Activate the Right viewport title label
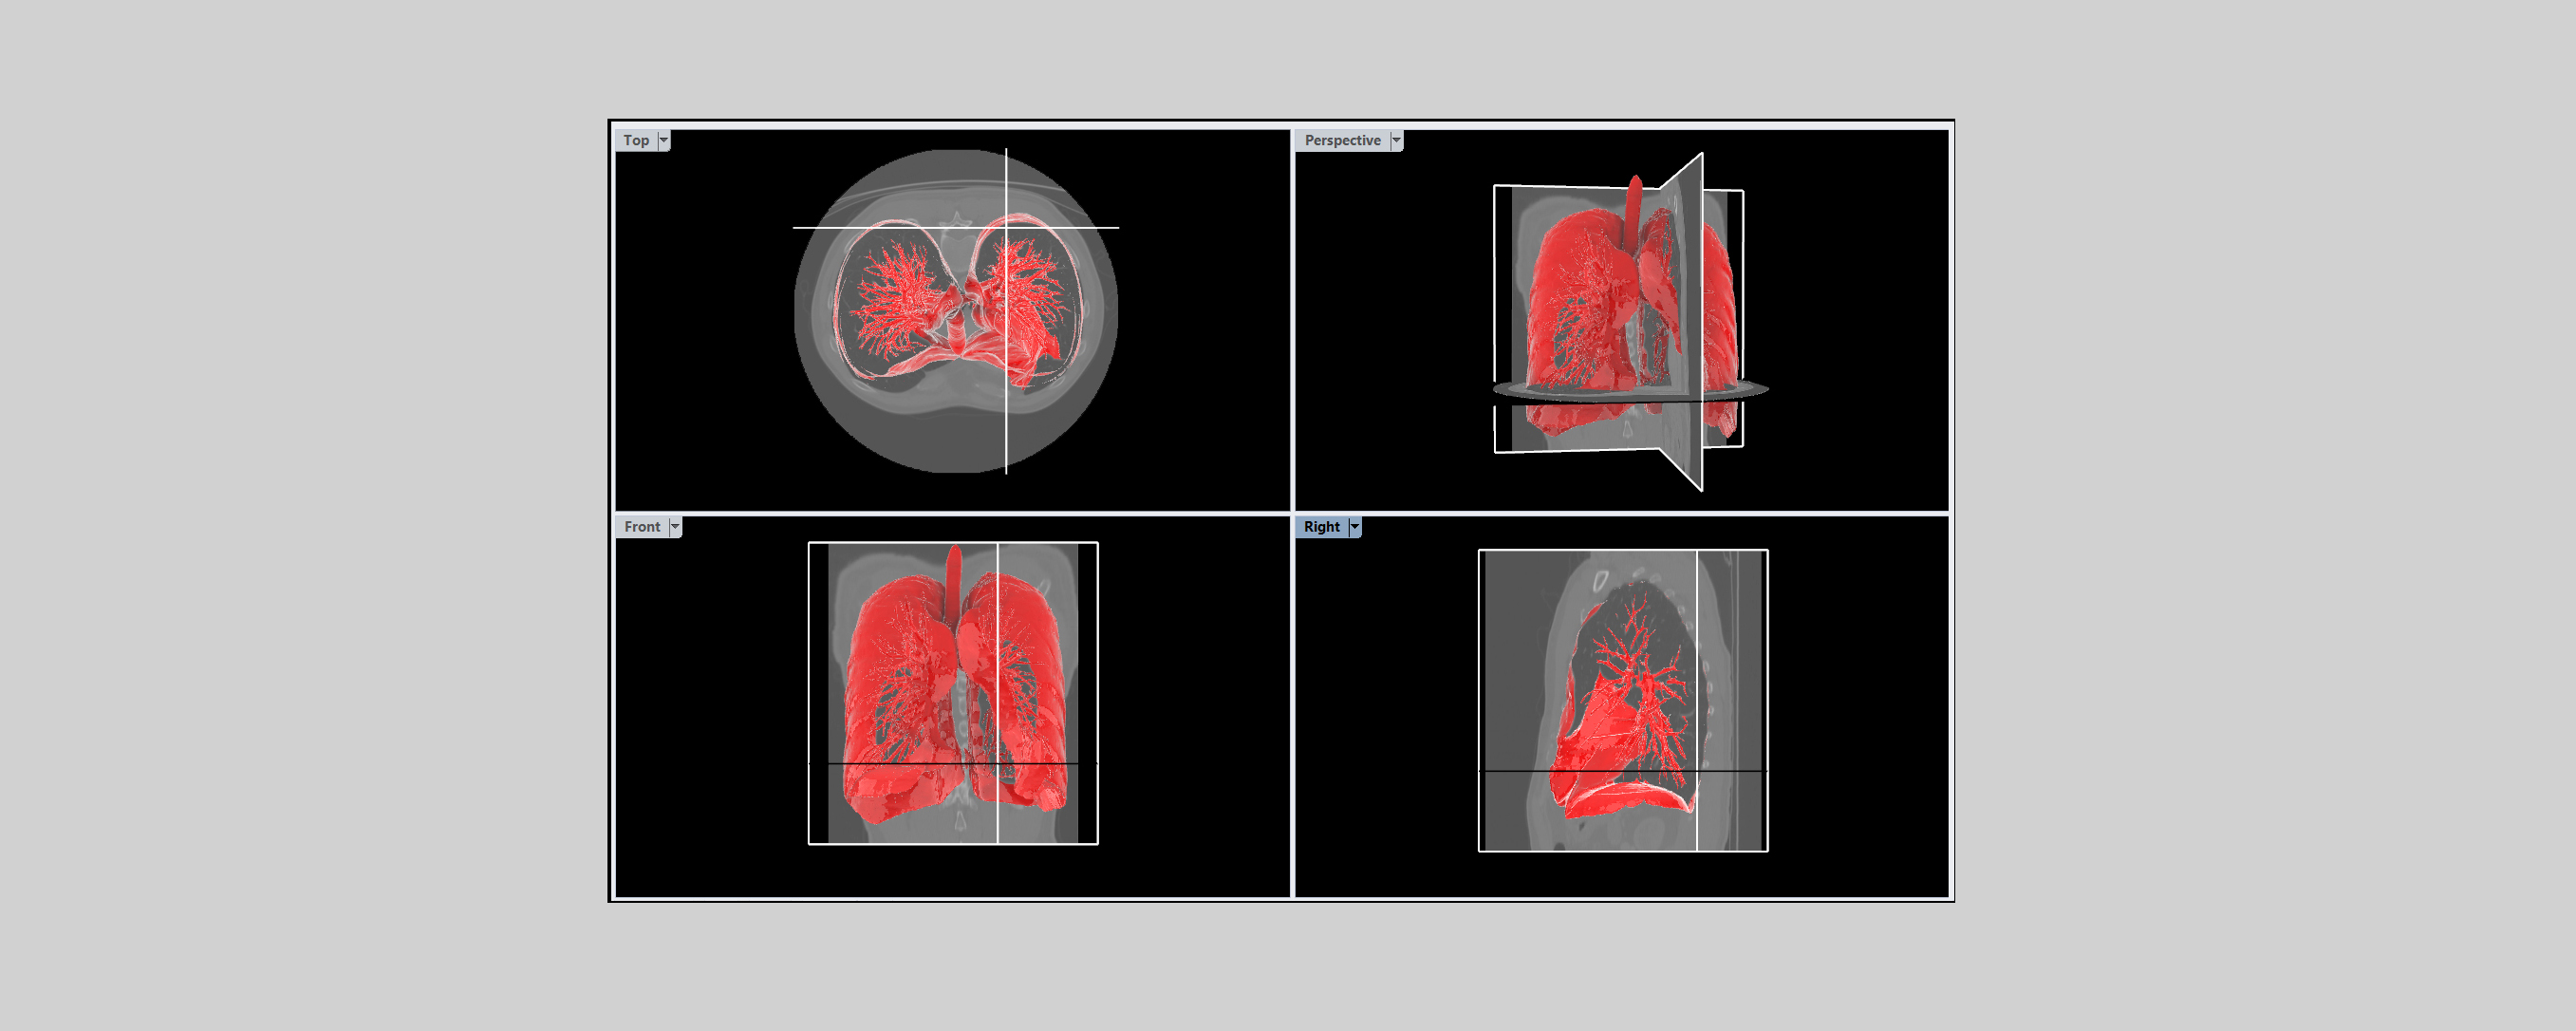The image size is (2576, 1031). click(1321, 527)
